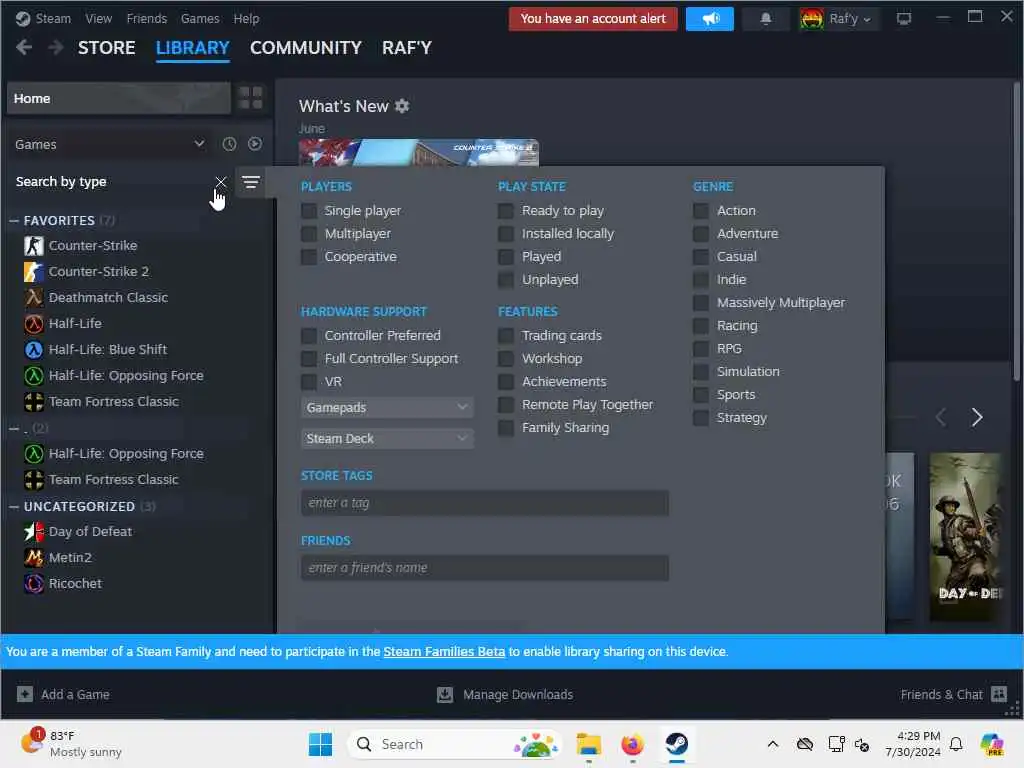Screen dimensions: 1024x768
Task: Open the View menu
Action: (99, 19)
